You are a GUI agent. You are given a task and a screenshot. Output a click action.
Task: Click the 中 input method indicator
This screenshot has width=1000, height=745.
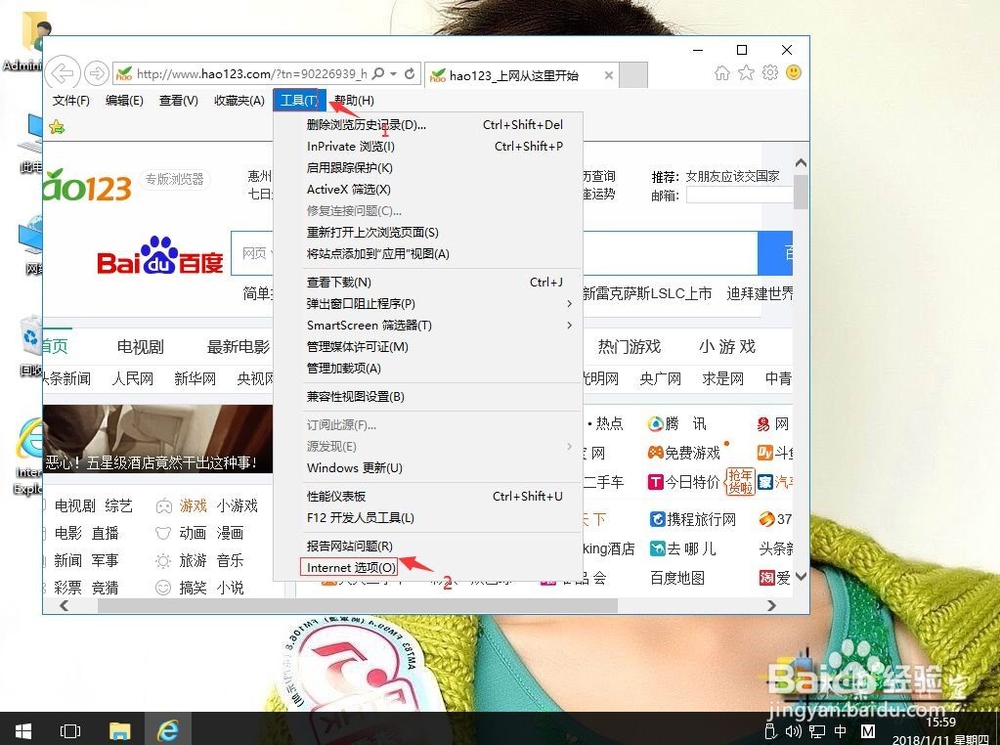pos(841,731)
